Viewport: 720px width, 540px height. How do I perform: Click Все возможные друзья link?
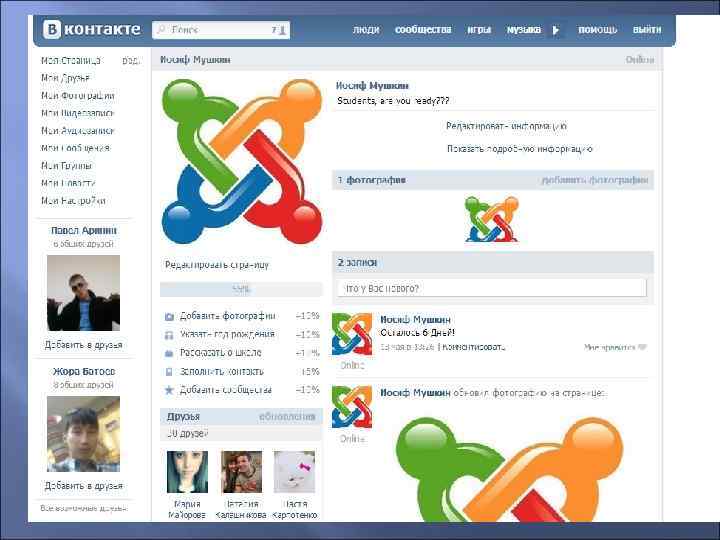tap(84, 508)
